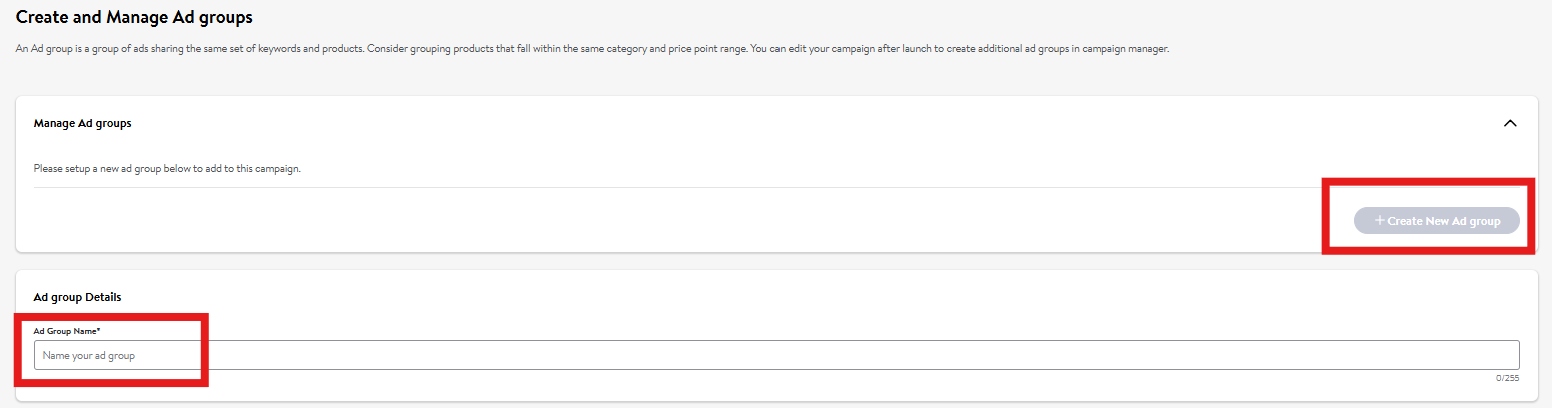Click the 0/255 character counter
1552x408 pixels.
1507,378
